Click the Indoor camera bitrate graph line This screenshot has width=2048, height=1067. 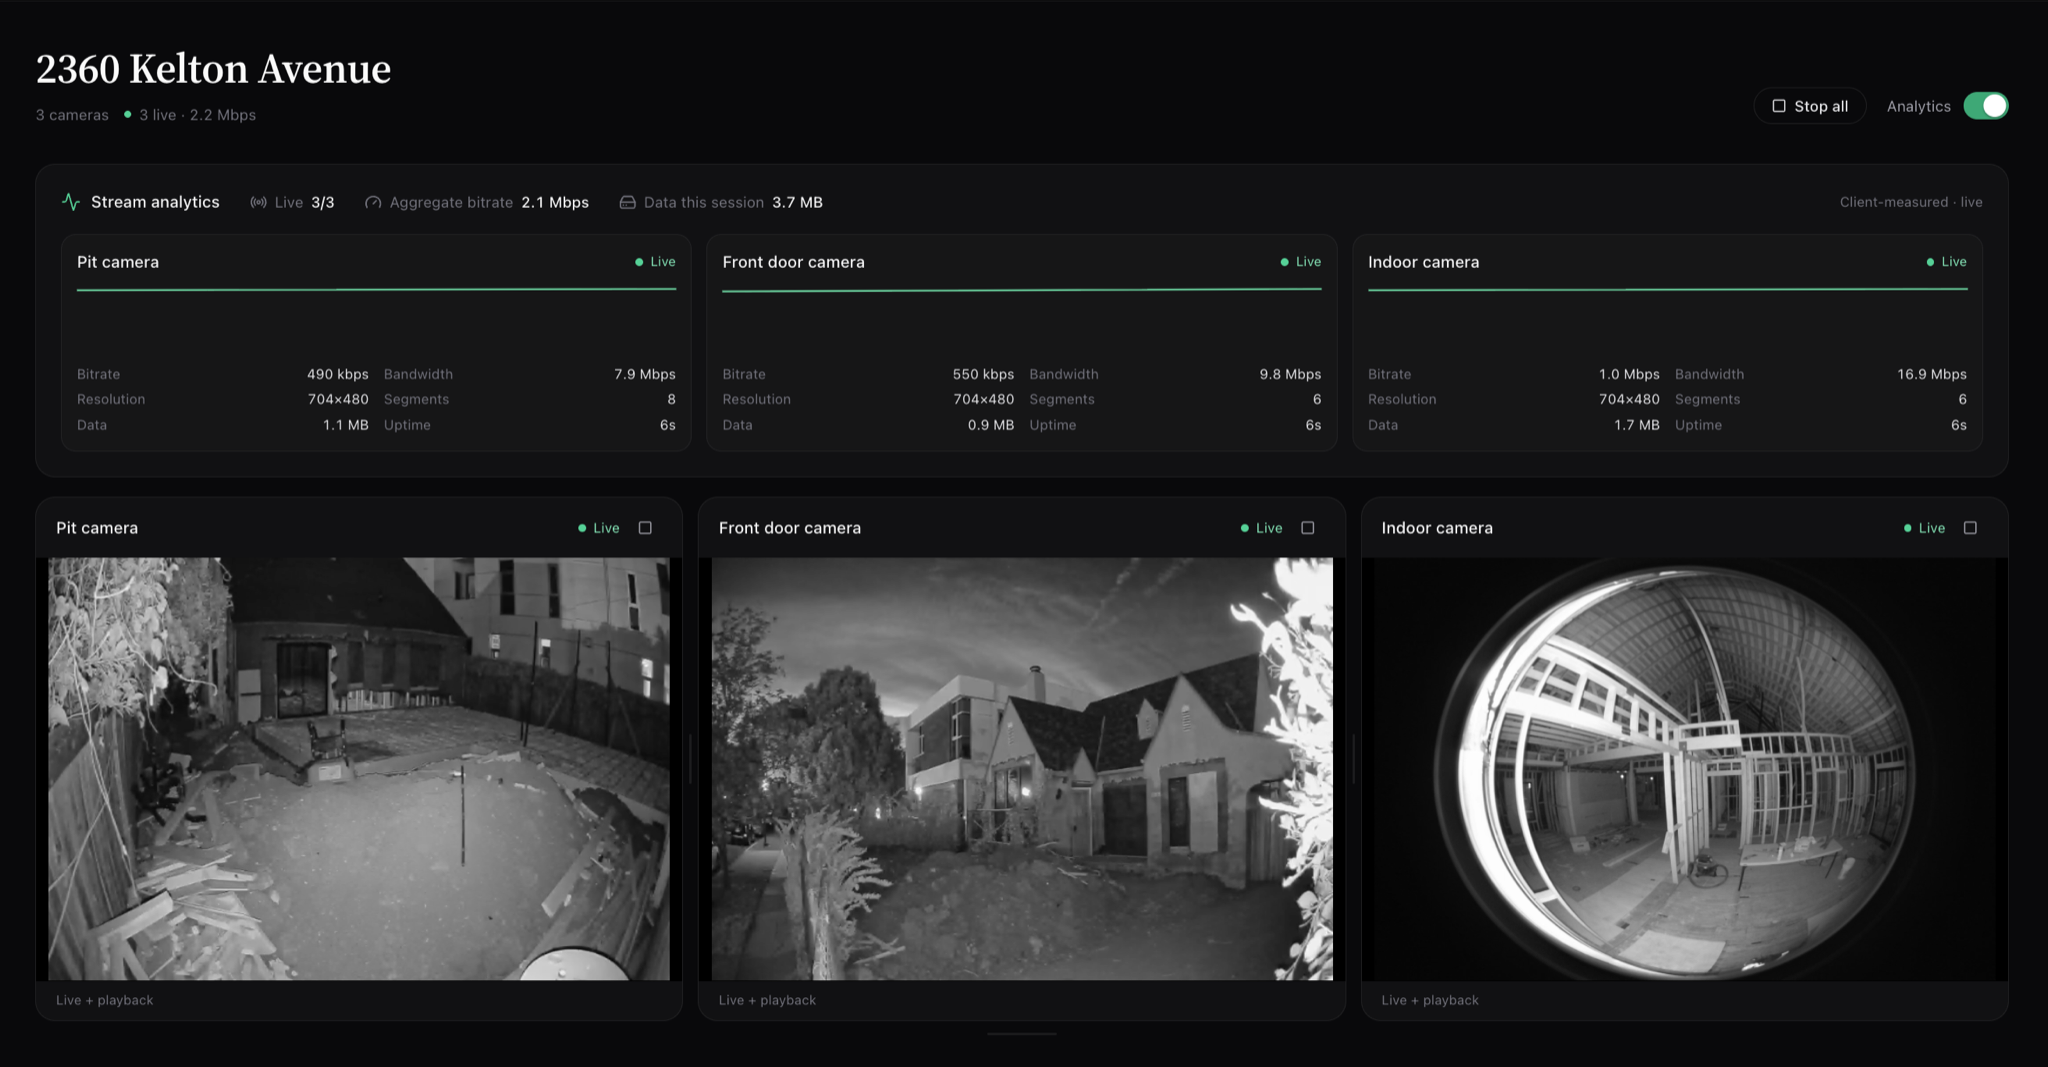[x=1667, y=289]
